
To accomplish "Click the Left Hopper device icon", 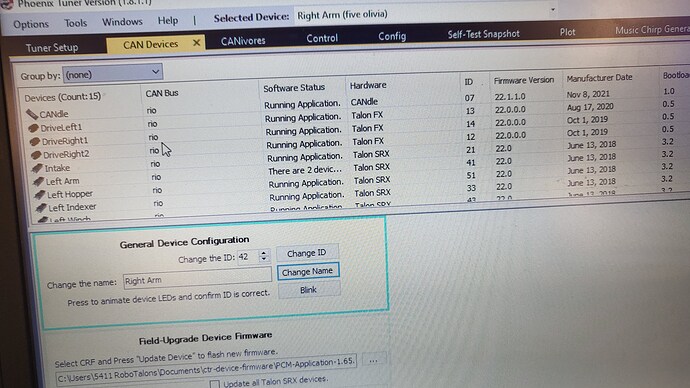I will [40, 194].
